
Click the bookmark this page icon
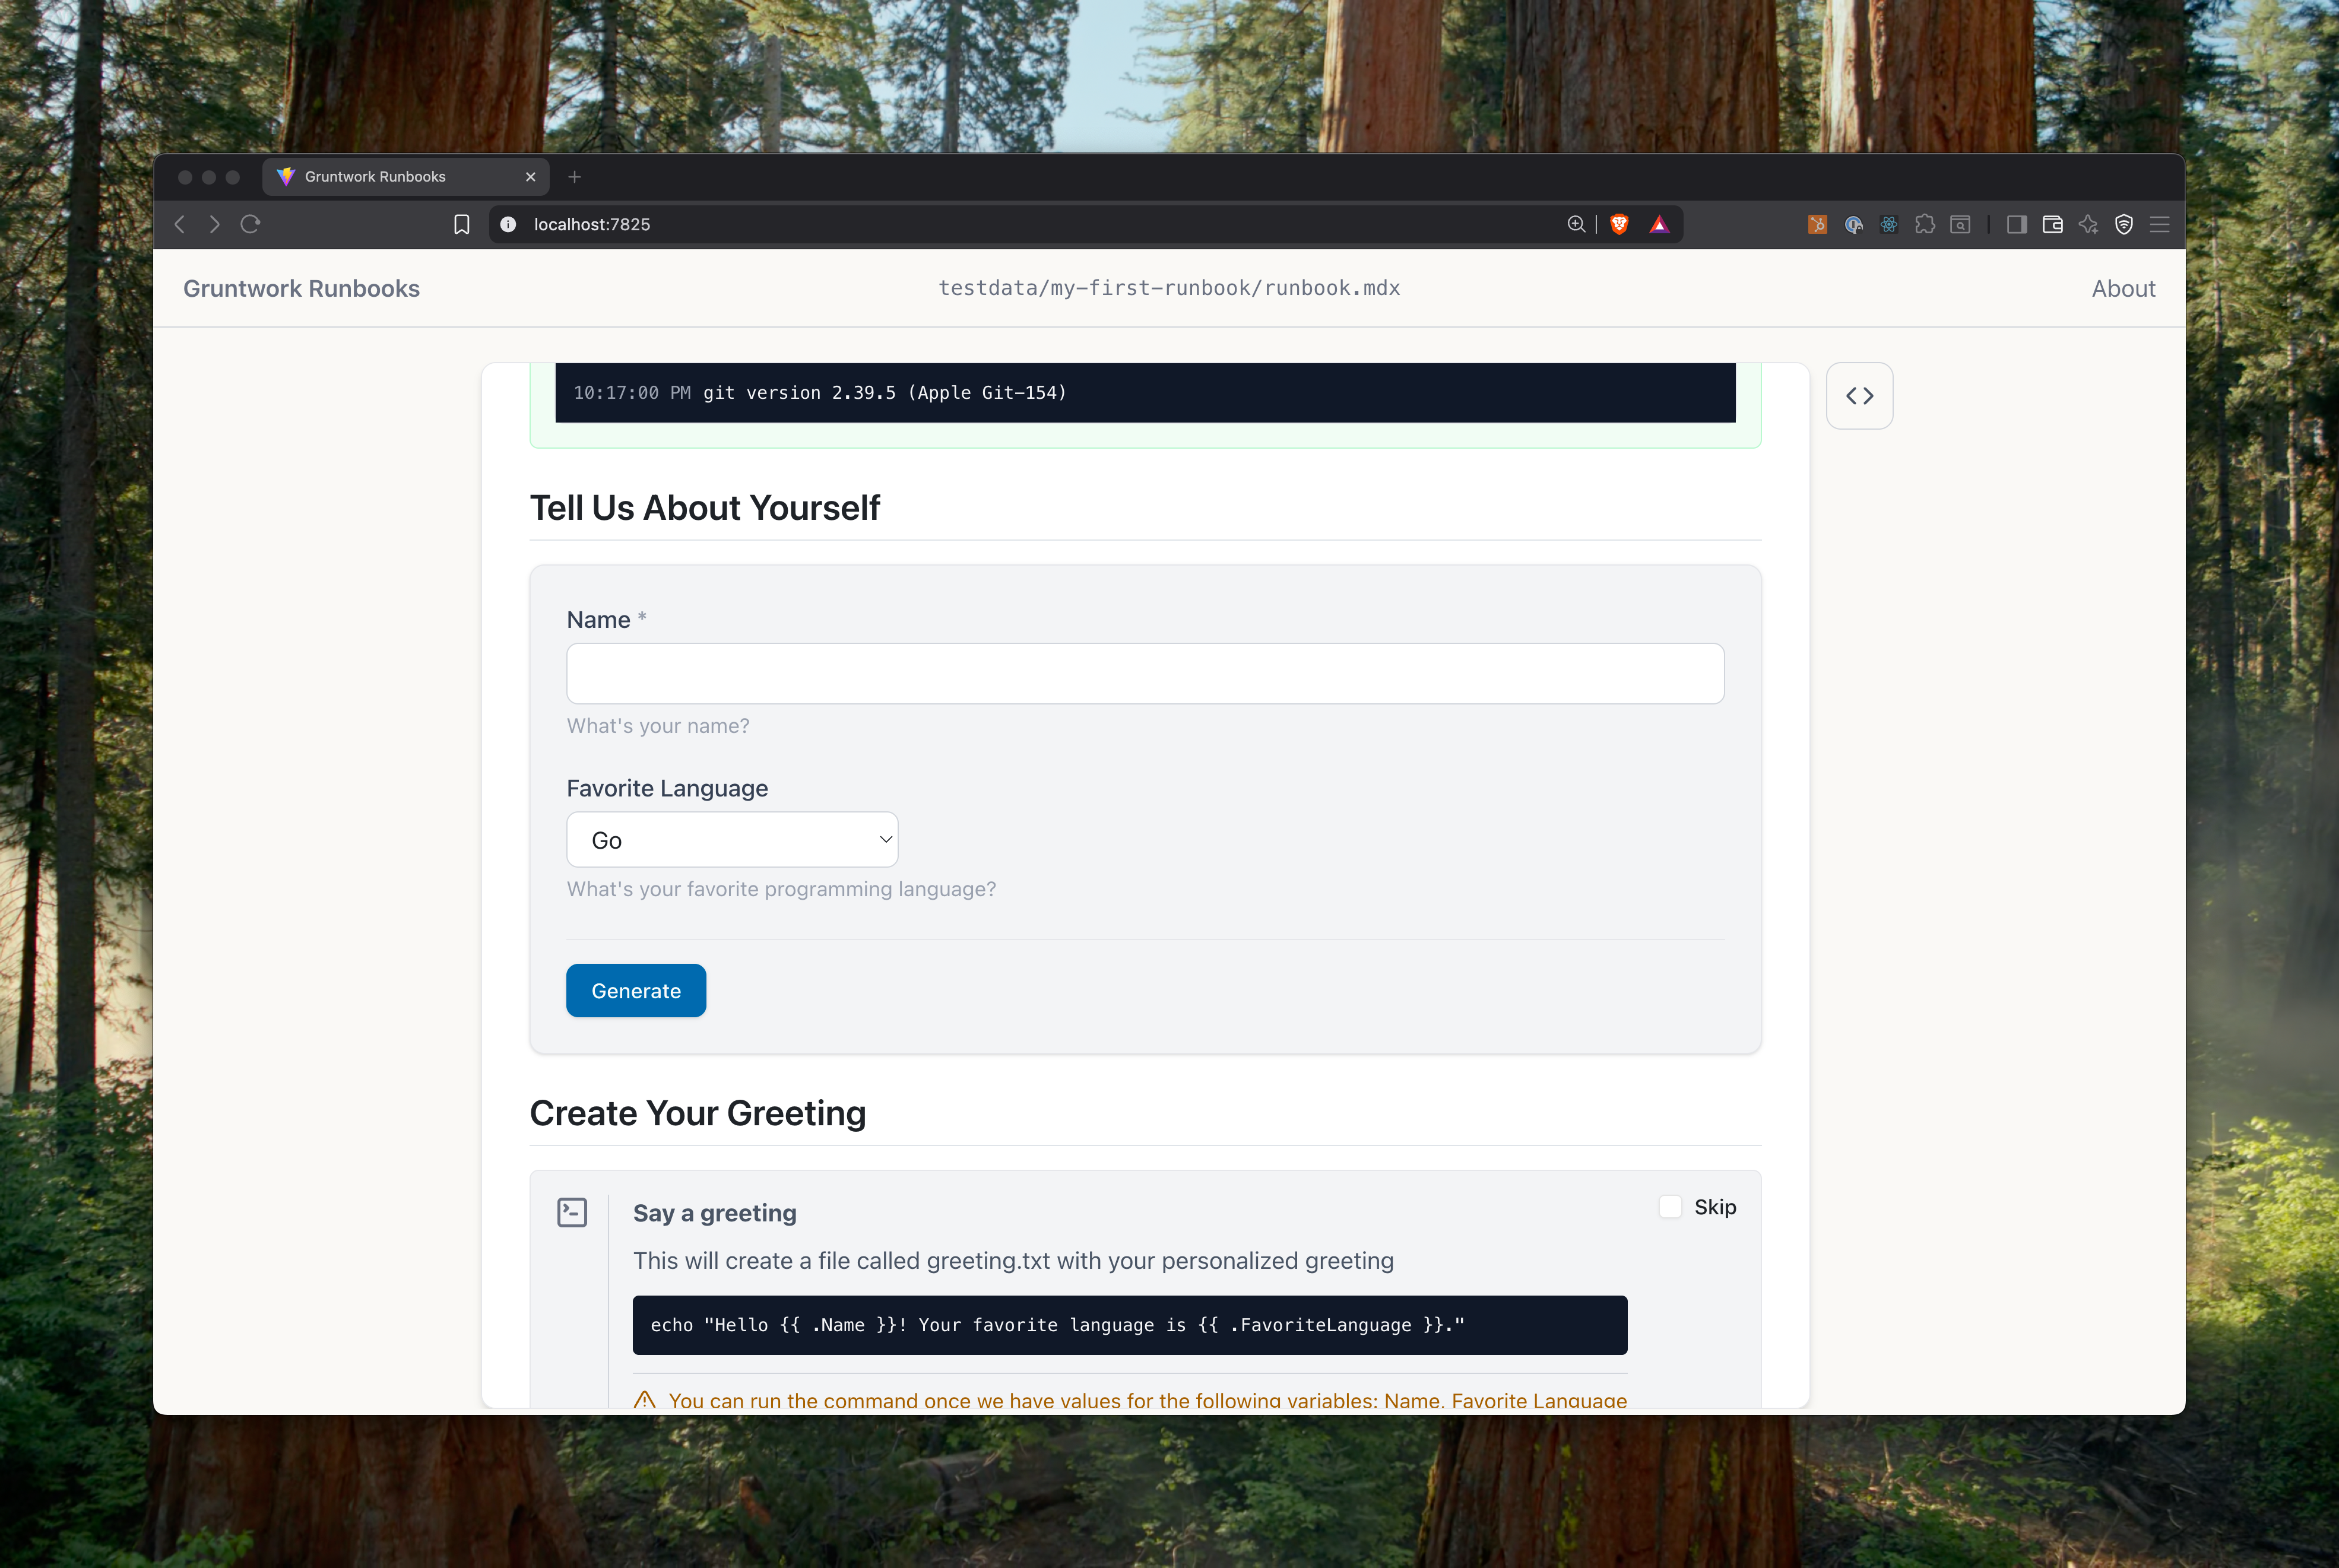461,224
